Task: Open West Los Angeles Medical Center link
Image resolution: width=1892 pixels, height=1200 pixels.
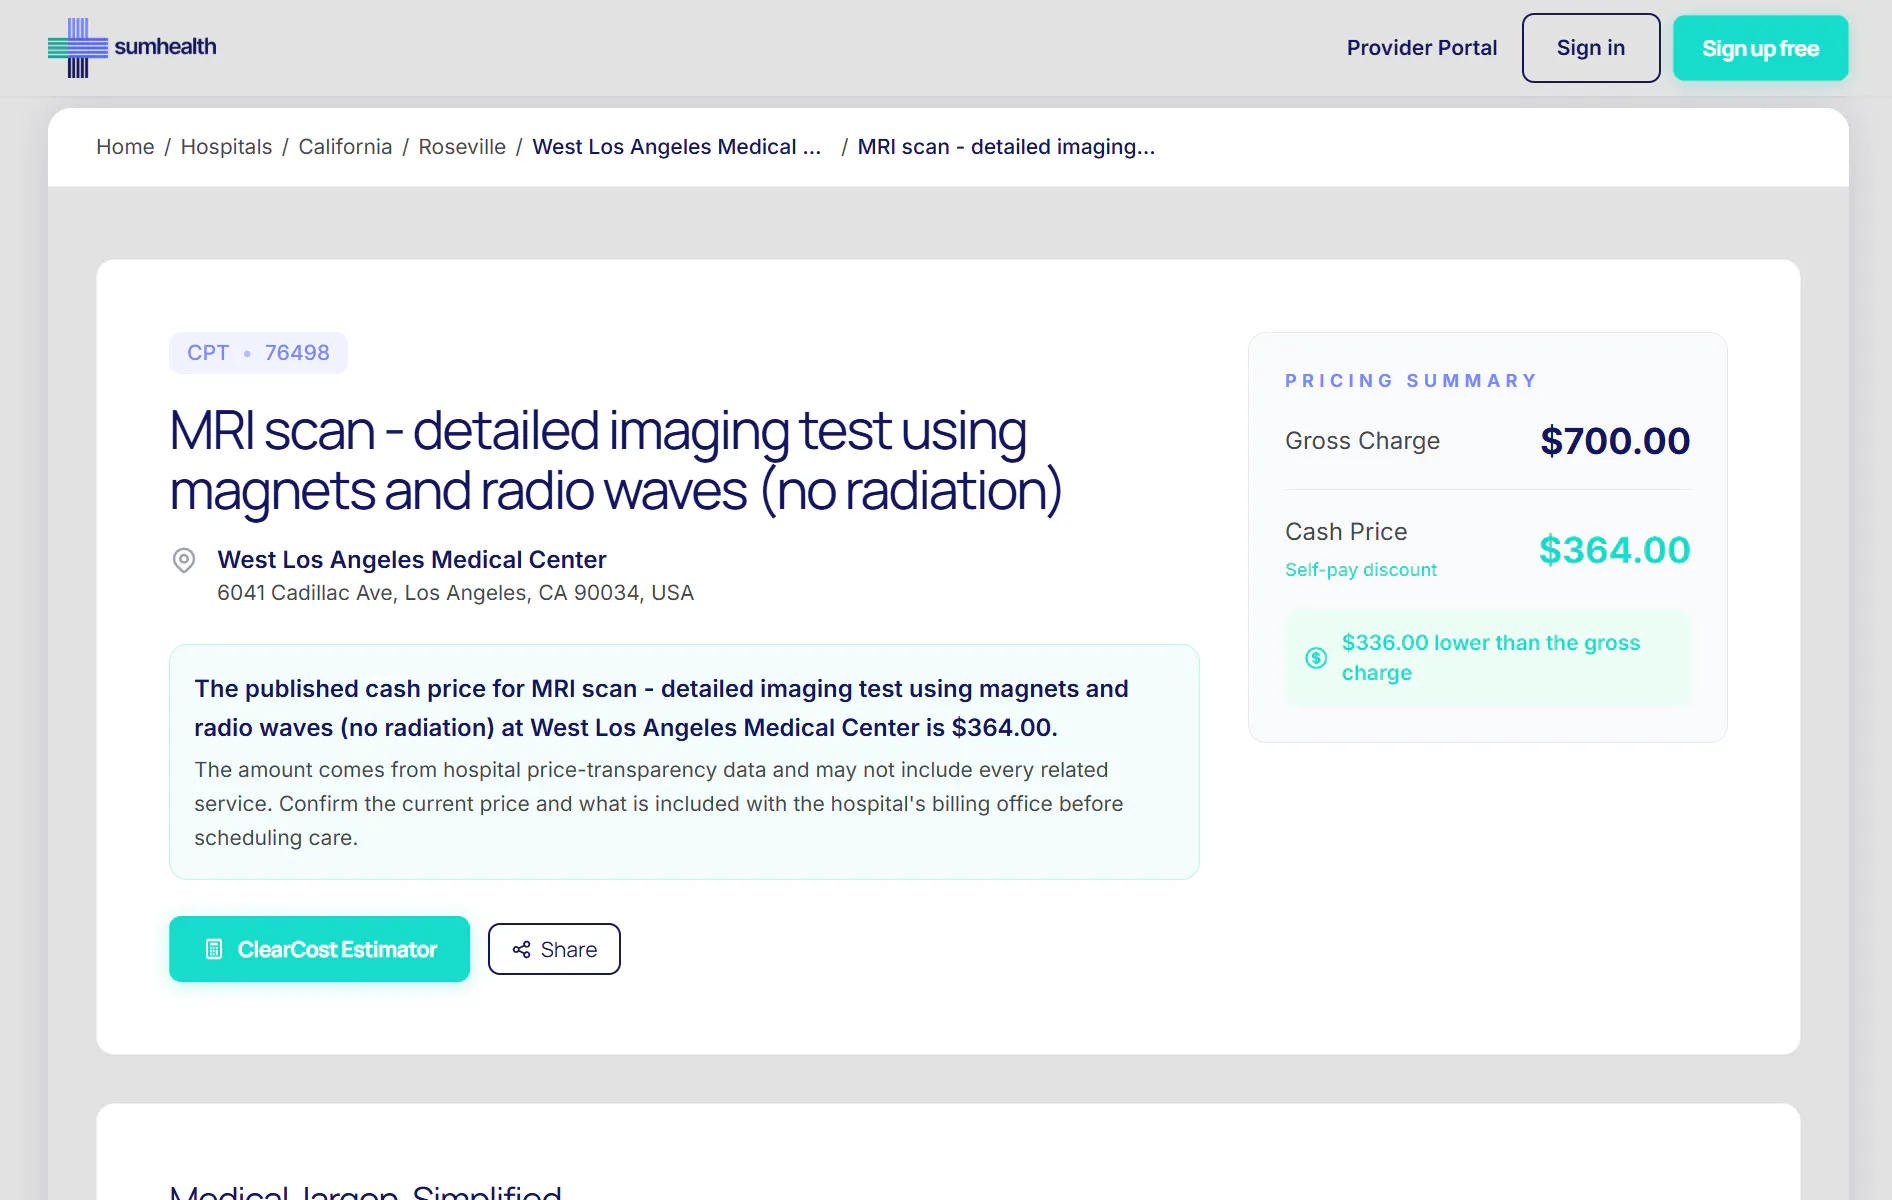Action: pos(412,560)
